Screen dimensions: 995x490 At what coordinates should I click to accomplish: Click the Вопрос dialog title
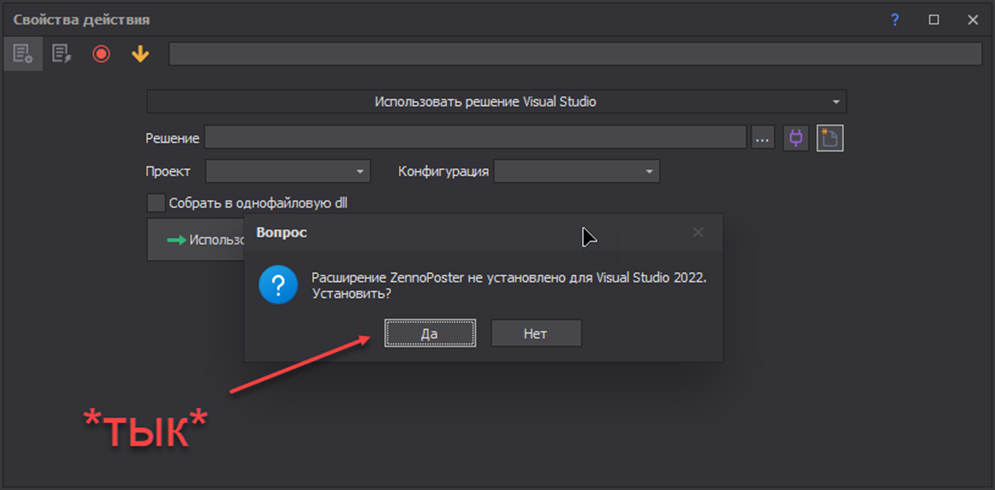[281, 233]
